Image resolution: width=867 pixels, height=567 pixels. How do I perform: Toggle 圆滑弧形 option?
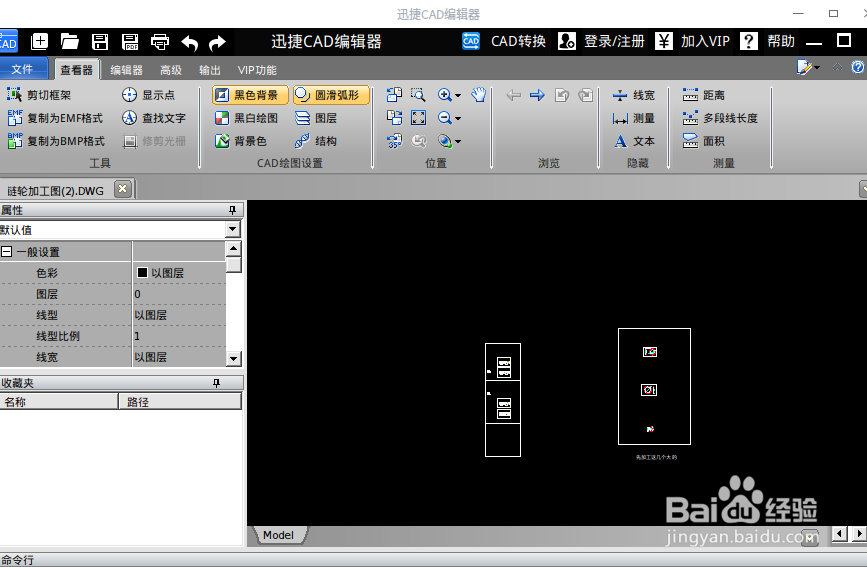click(x=331, y=95)
